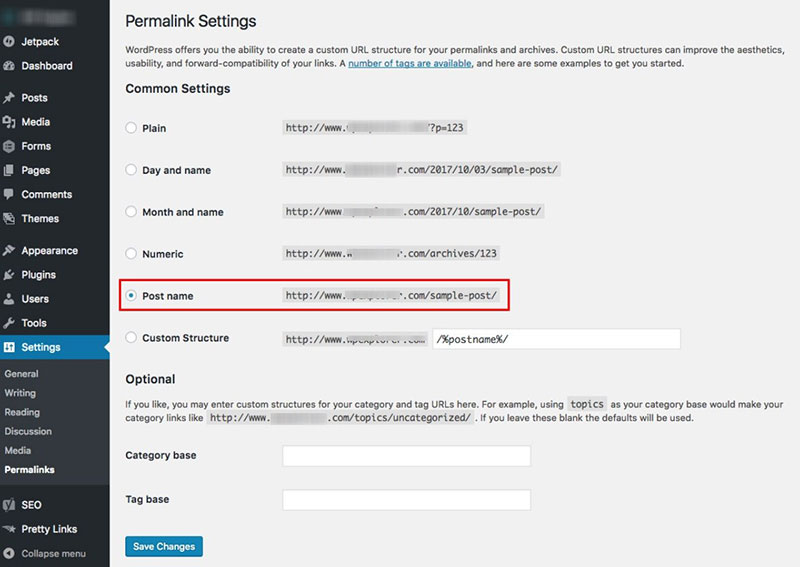Click the Save Changes button
This screenshot has width=800, height=567.
coord(164,546)
